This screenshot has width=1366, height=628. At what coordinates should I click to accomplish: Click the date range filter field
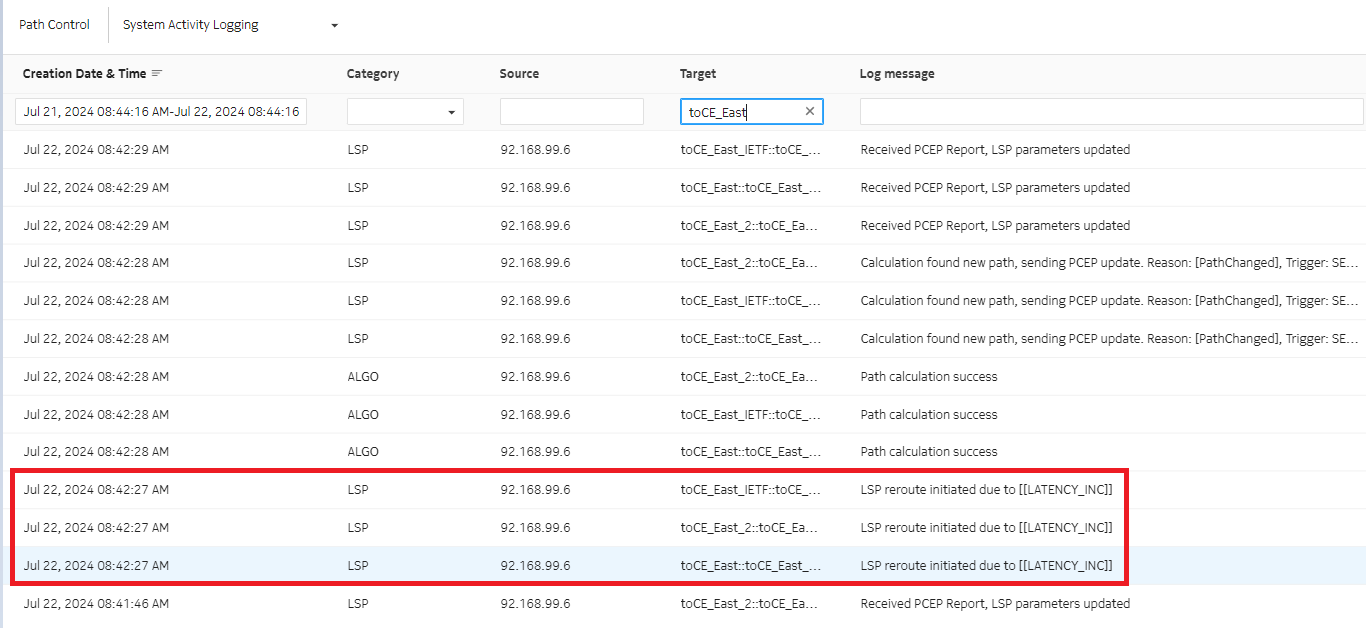(161, 112)
